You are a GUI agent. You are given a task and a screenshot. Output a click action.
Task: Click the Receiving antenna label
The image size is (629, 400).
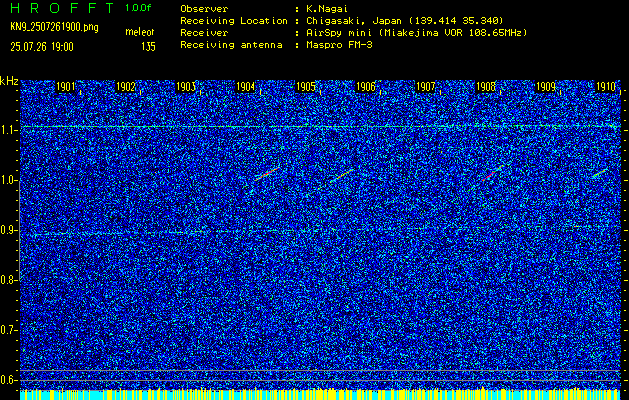(231, 45)
